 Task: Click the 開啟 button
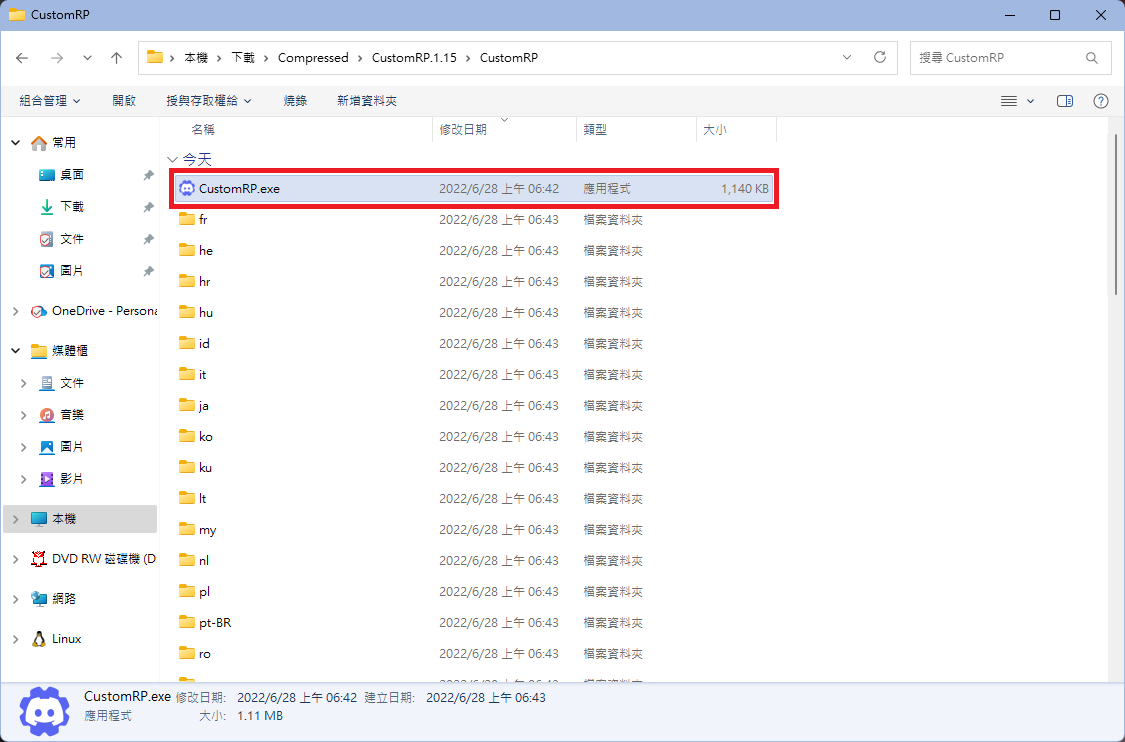click(x=124, y=101)
